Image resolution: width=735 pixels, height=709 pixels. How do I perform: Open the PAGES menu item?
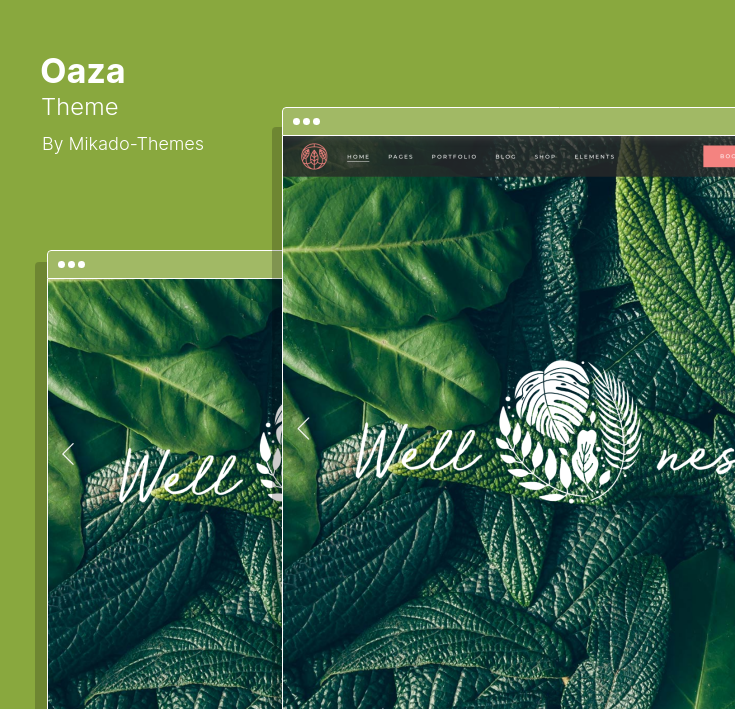click(401, 157)
